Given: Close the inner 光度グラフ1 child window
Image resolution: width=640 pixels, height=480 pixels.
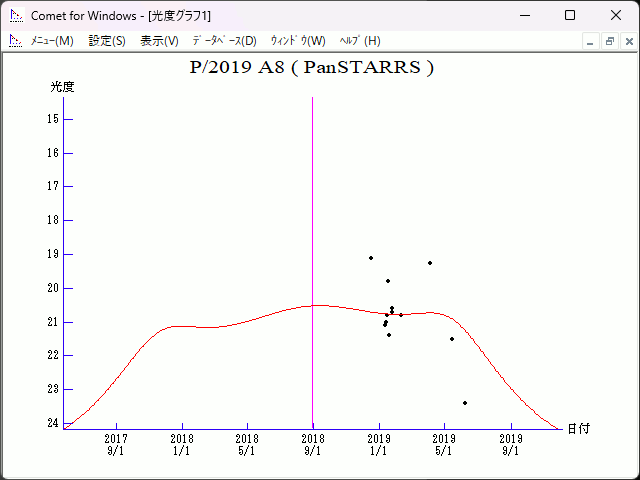Looking at the screenshot, I should pos(627,41).
